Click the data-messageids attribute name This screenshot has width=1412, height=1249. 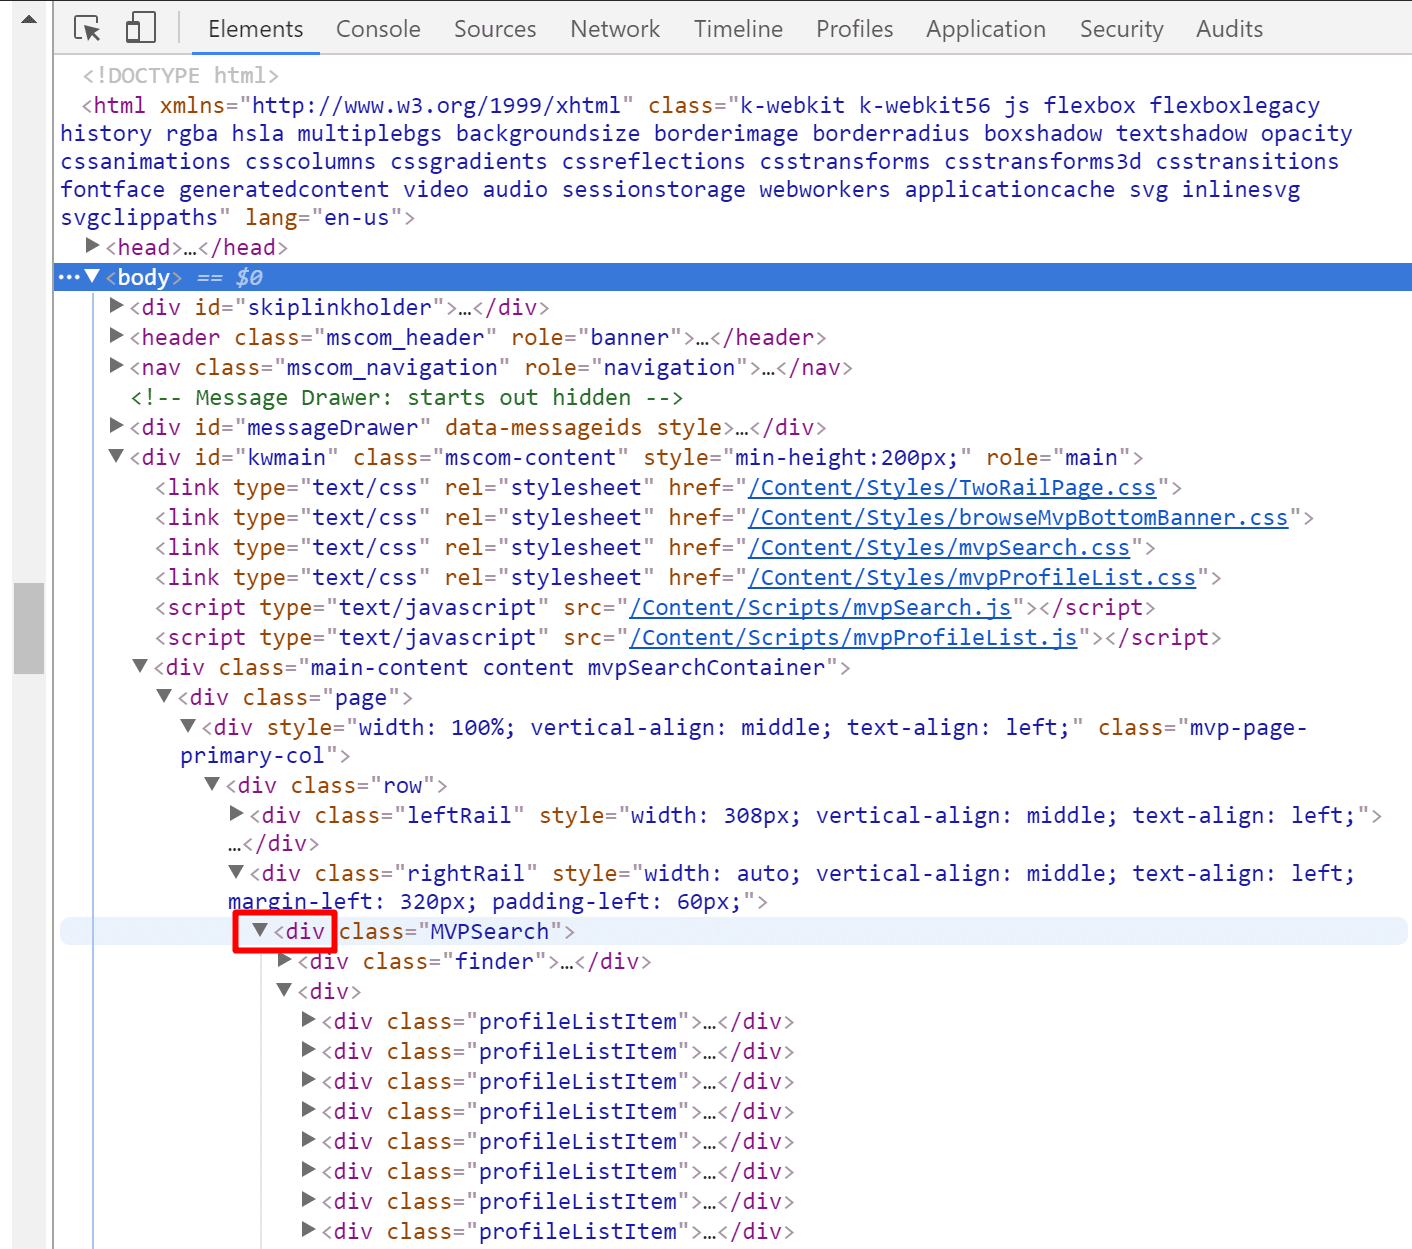coord(543,428)
